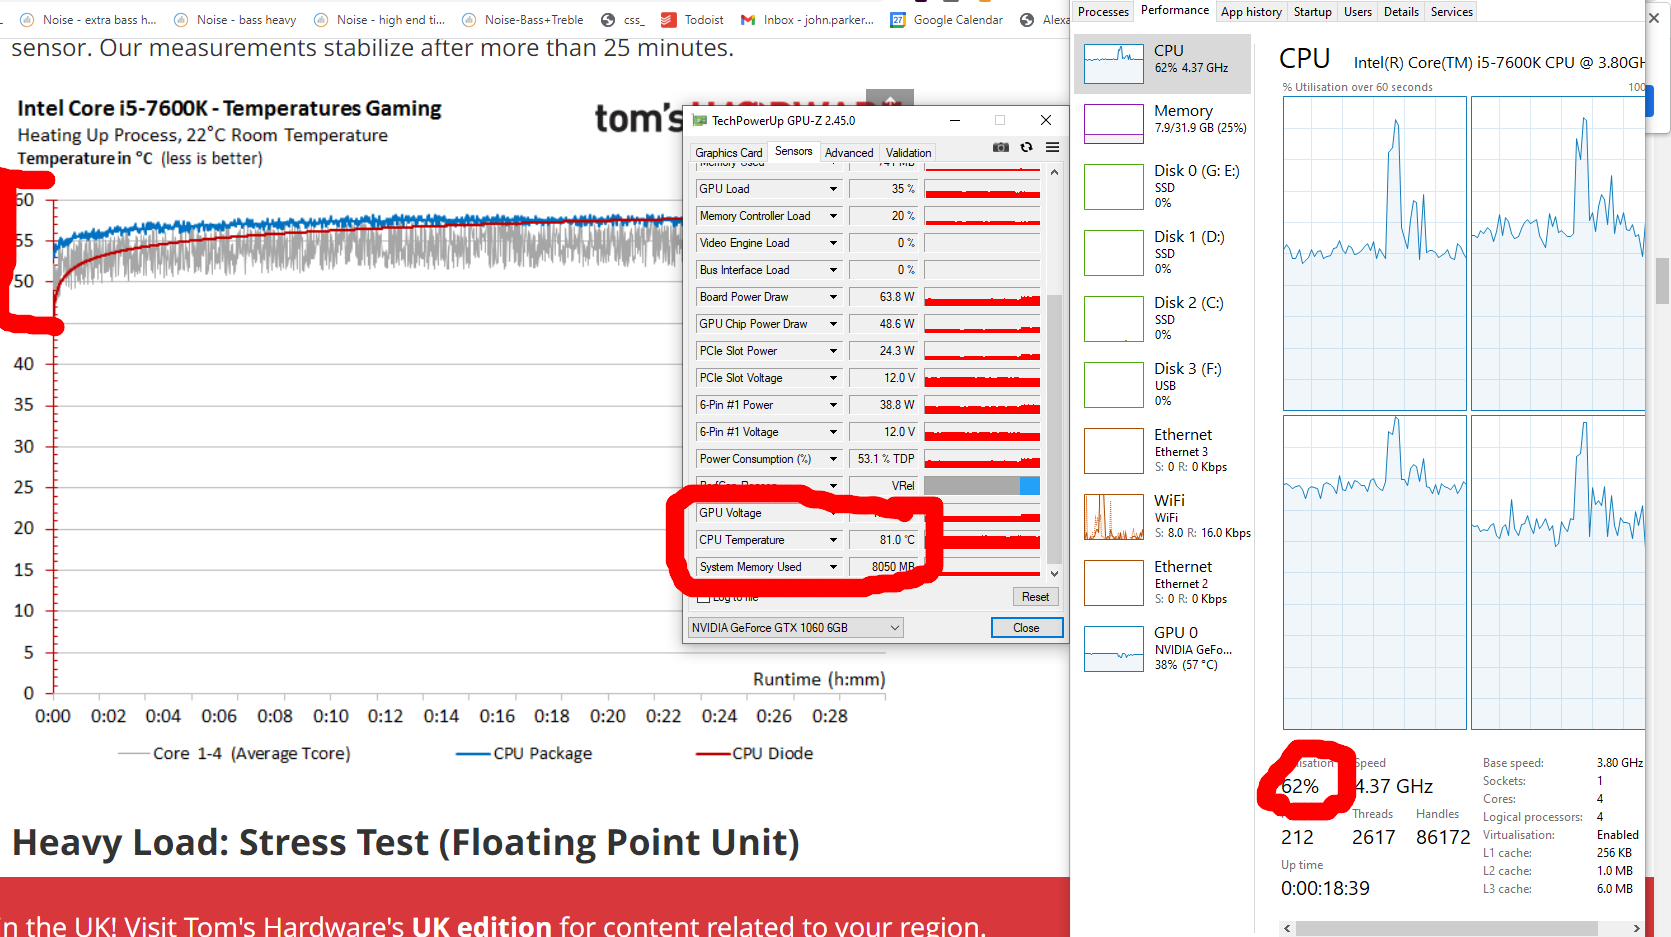Click the PerfCap Reason VRel bar graph
This screenshot has width=1671, height=937.
click(982, 486)
